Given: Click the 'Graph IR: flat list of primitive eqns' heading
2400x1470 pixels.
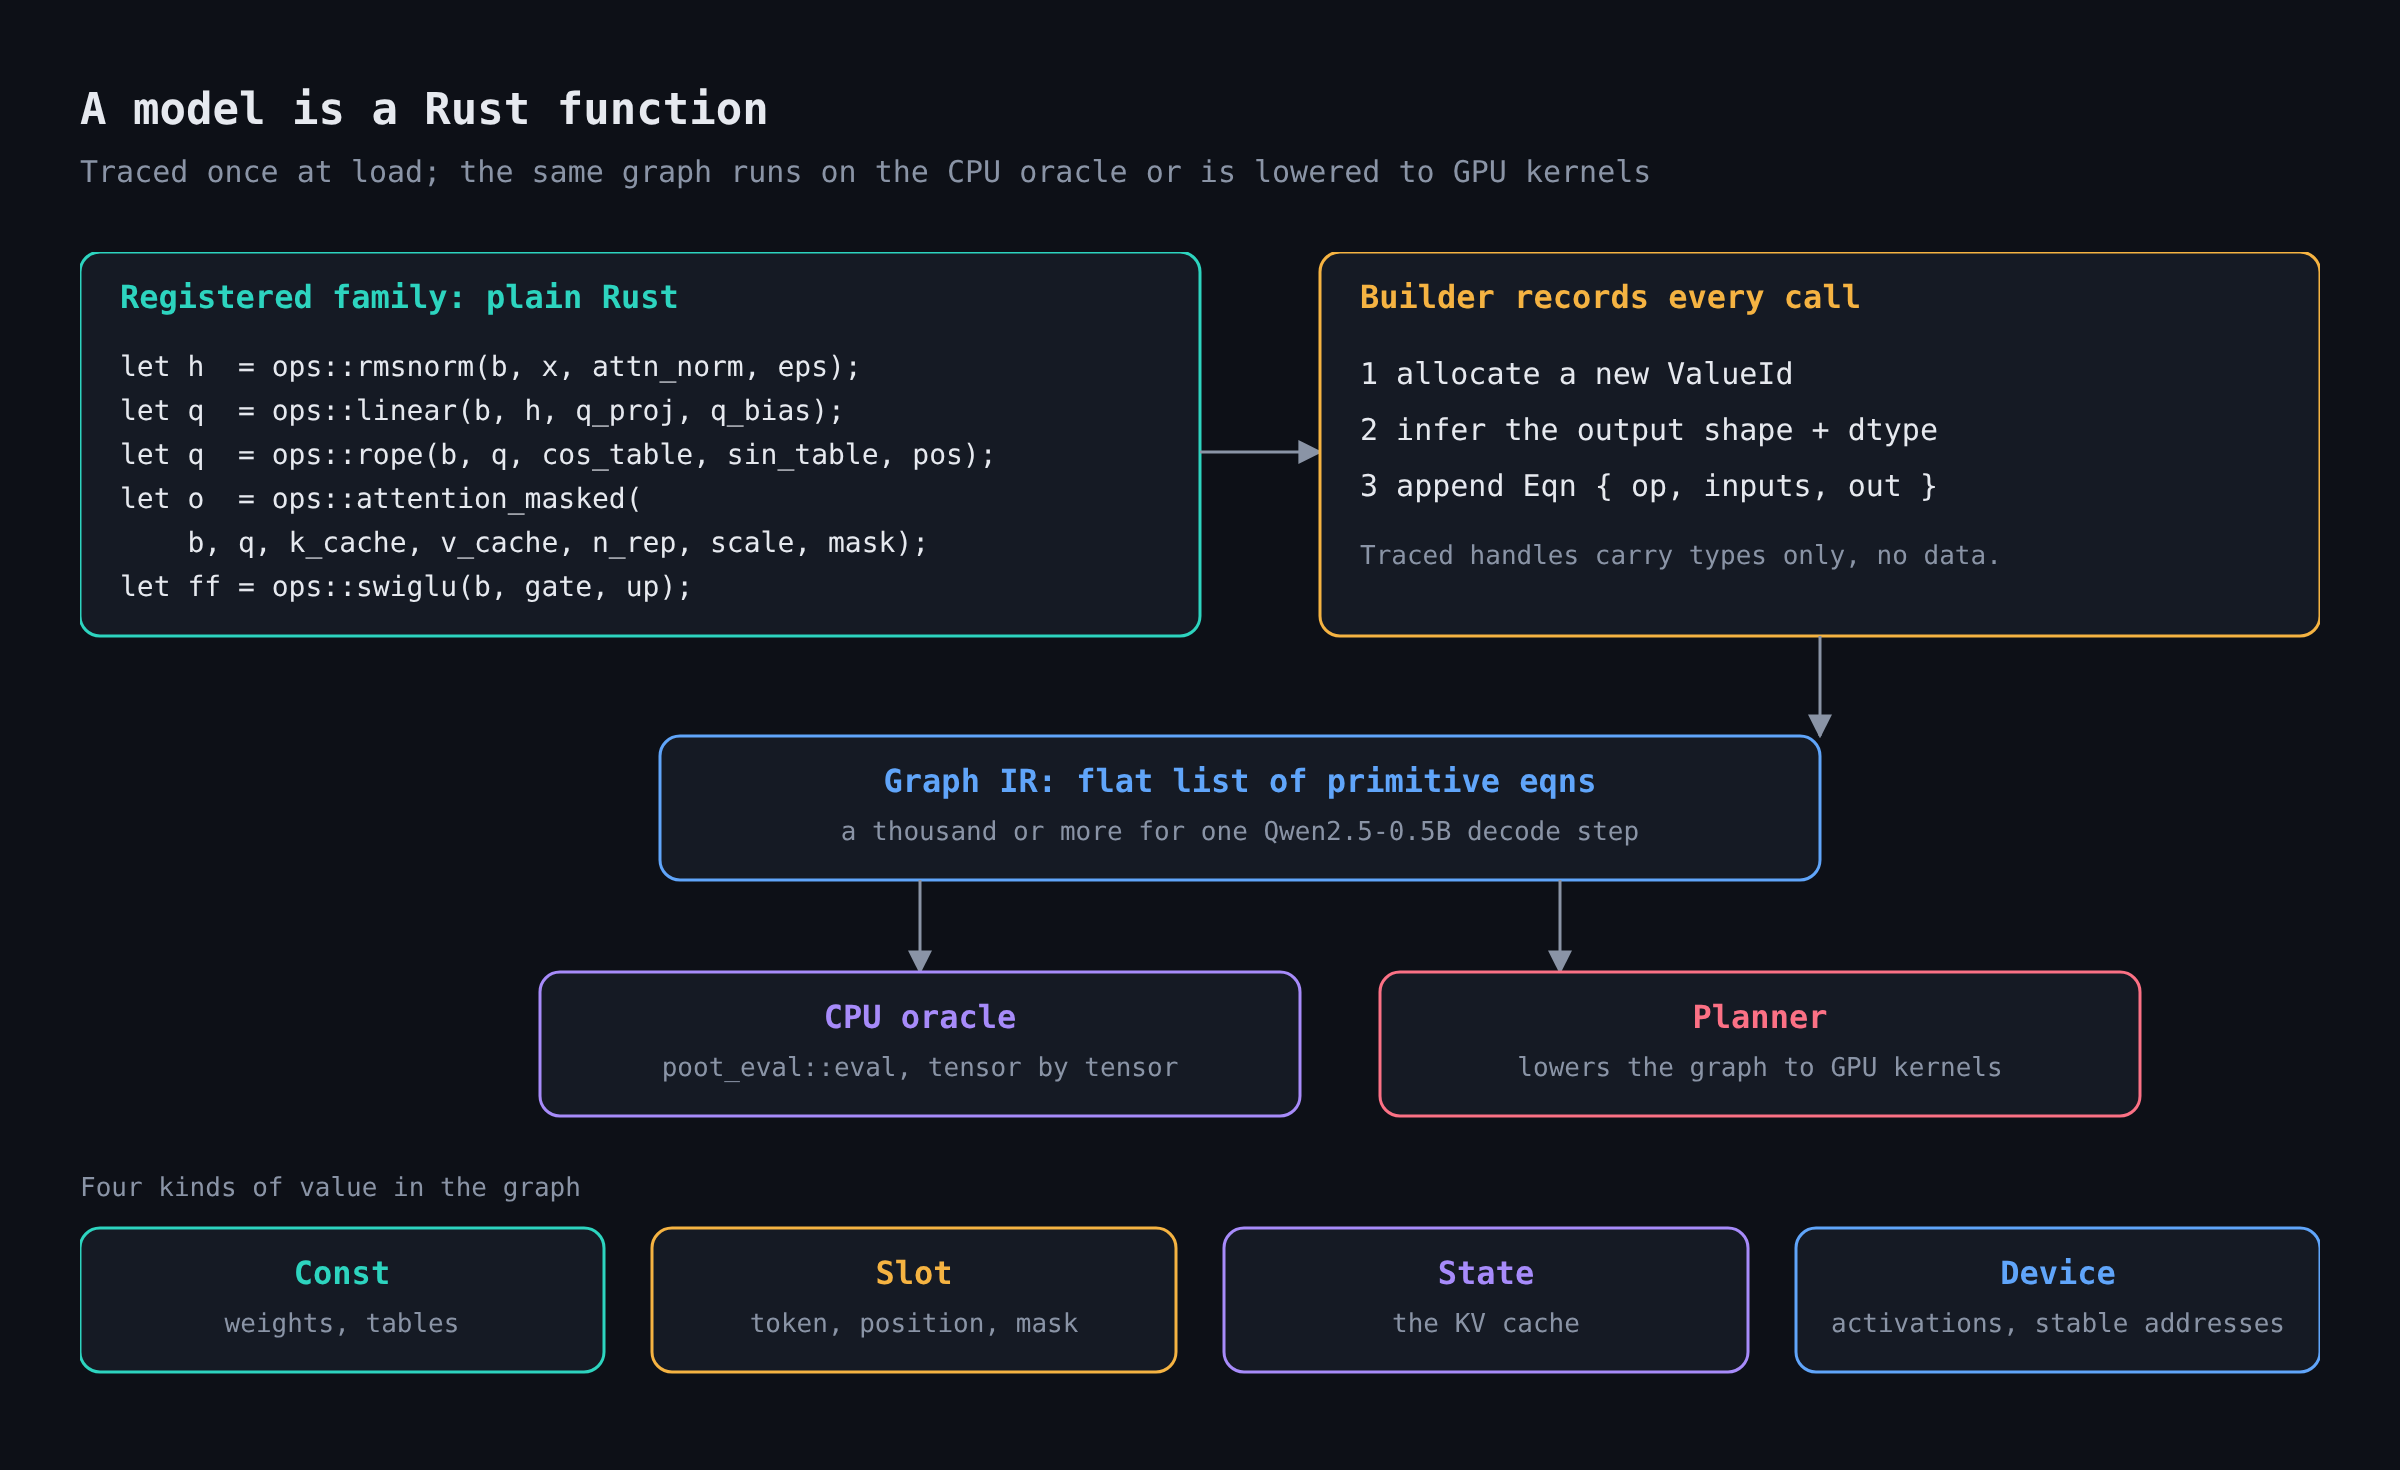Looking at the screenshot, I should click(x=1240, y=781).
